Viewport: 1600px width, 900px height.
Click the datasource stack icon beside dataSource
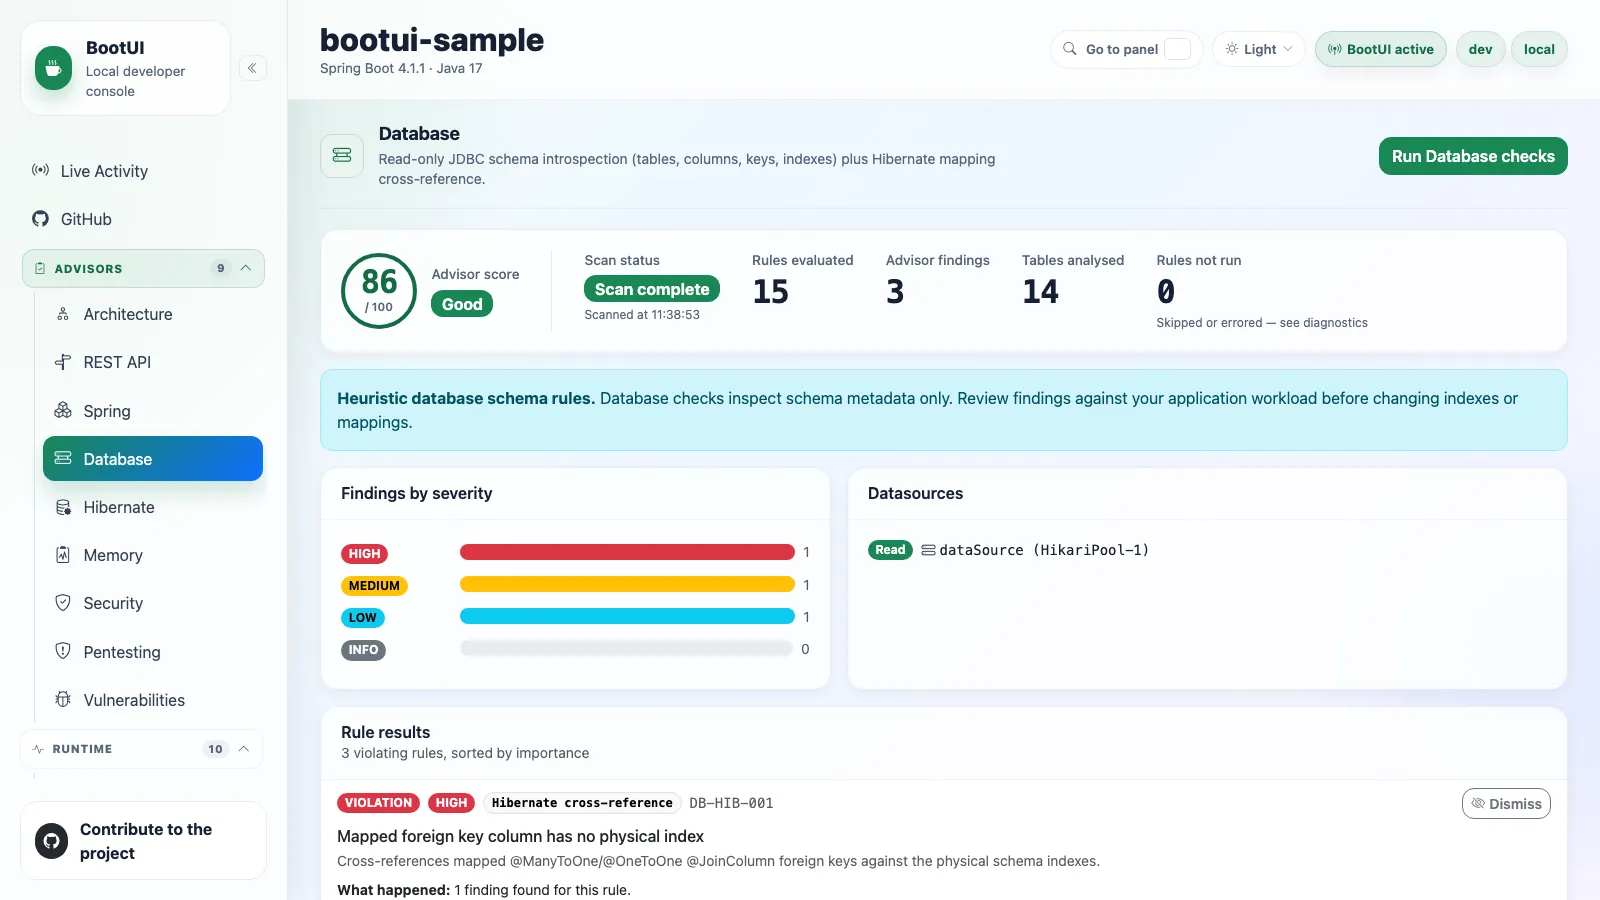pos(928,550)
